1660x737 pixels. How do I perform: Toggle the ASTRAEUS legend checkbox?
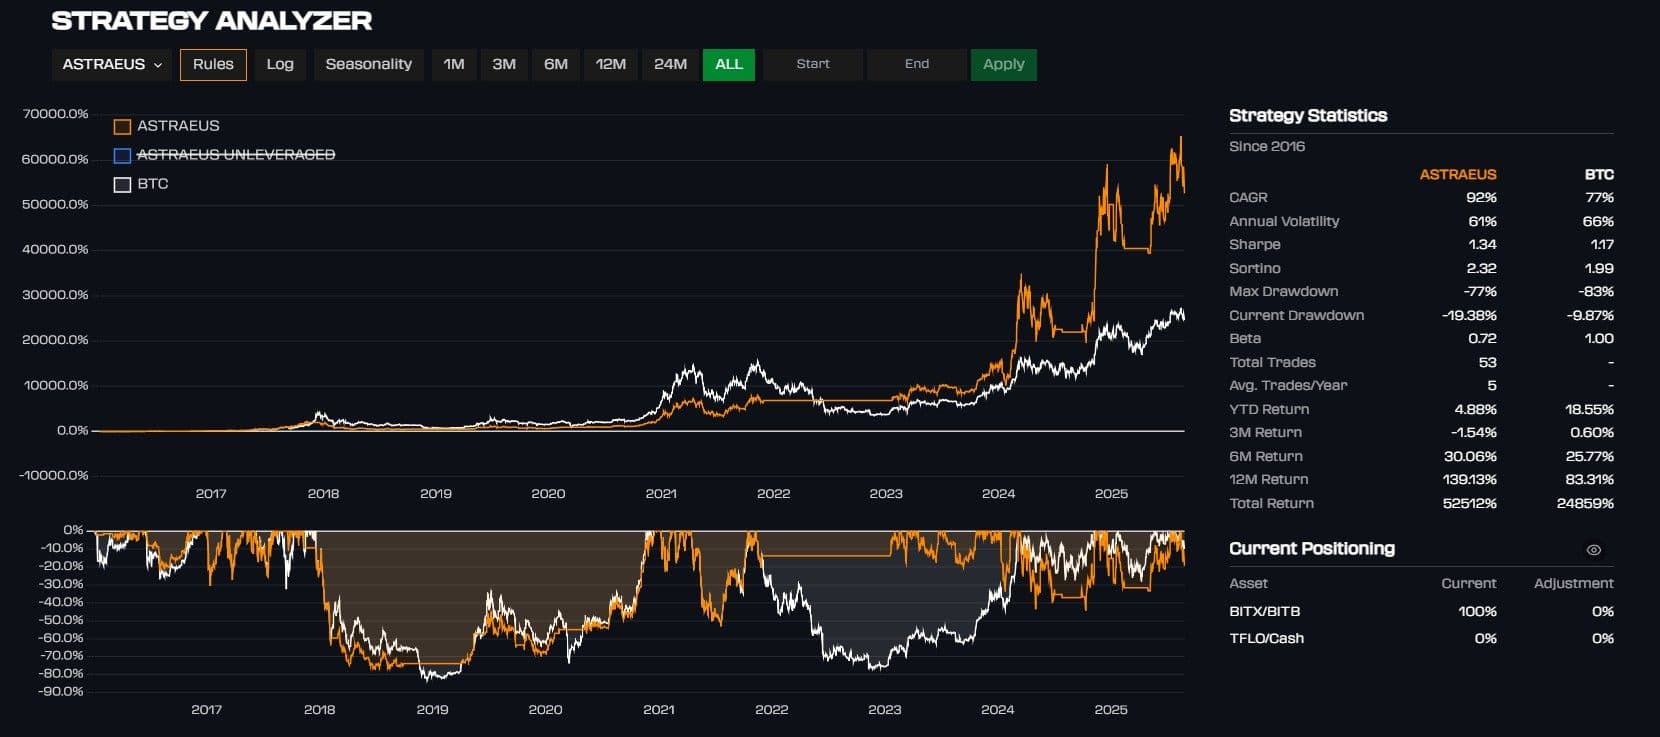122,126
